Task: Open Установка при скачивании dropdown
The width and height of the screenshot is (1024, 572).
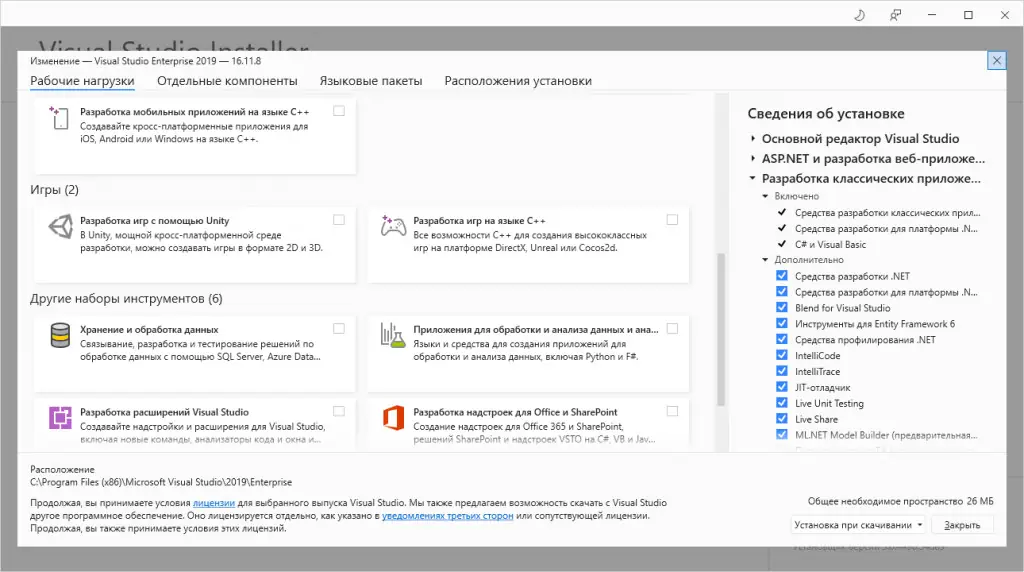Action: [858, 525]
